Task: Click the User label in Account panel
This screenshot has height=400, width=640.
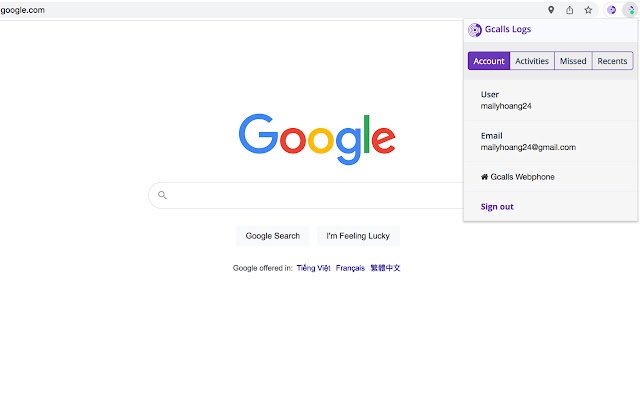Action: (490, 94)
